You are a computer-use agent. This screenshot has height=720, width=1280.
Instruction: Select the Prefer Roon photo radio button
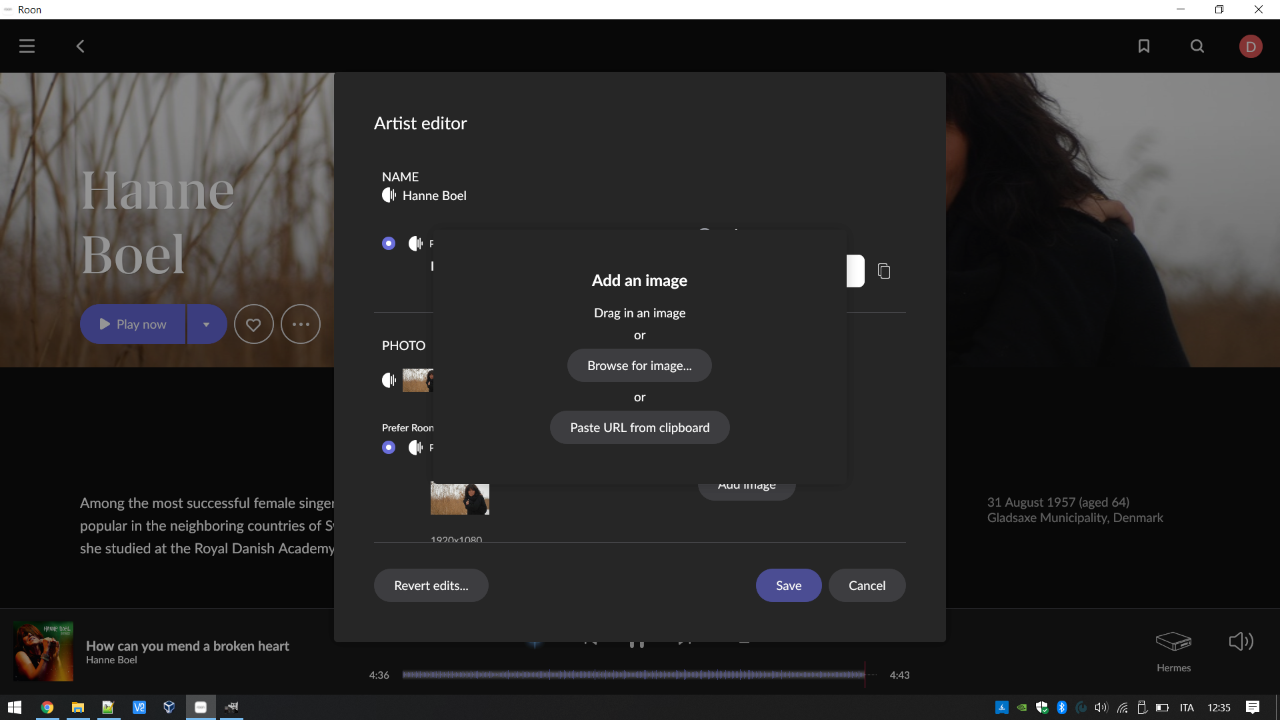pyautogui.click(x=389, y=447)
